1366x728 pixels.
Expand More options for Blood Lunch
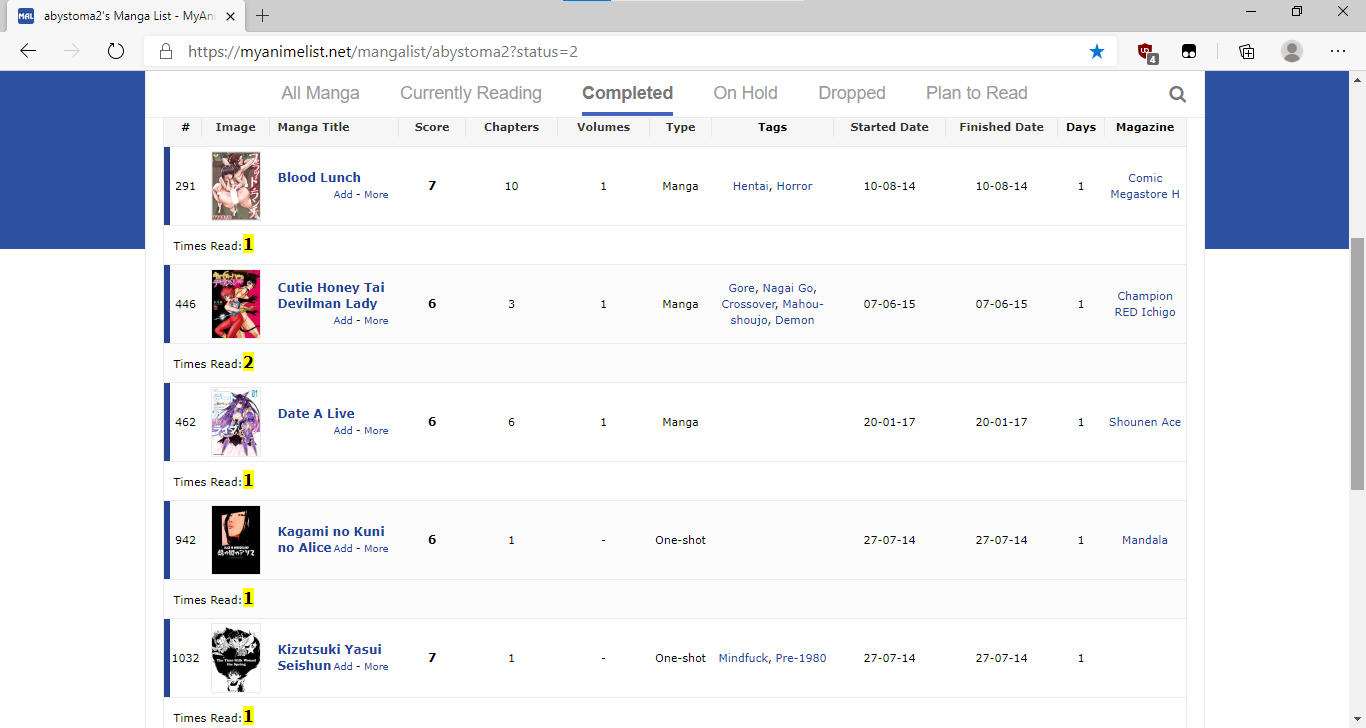tap(376, 195)
